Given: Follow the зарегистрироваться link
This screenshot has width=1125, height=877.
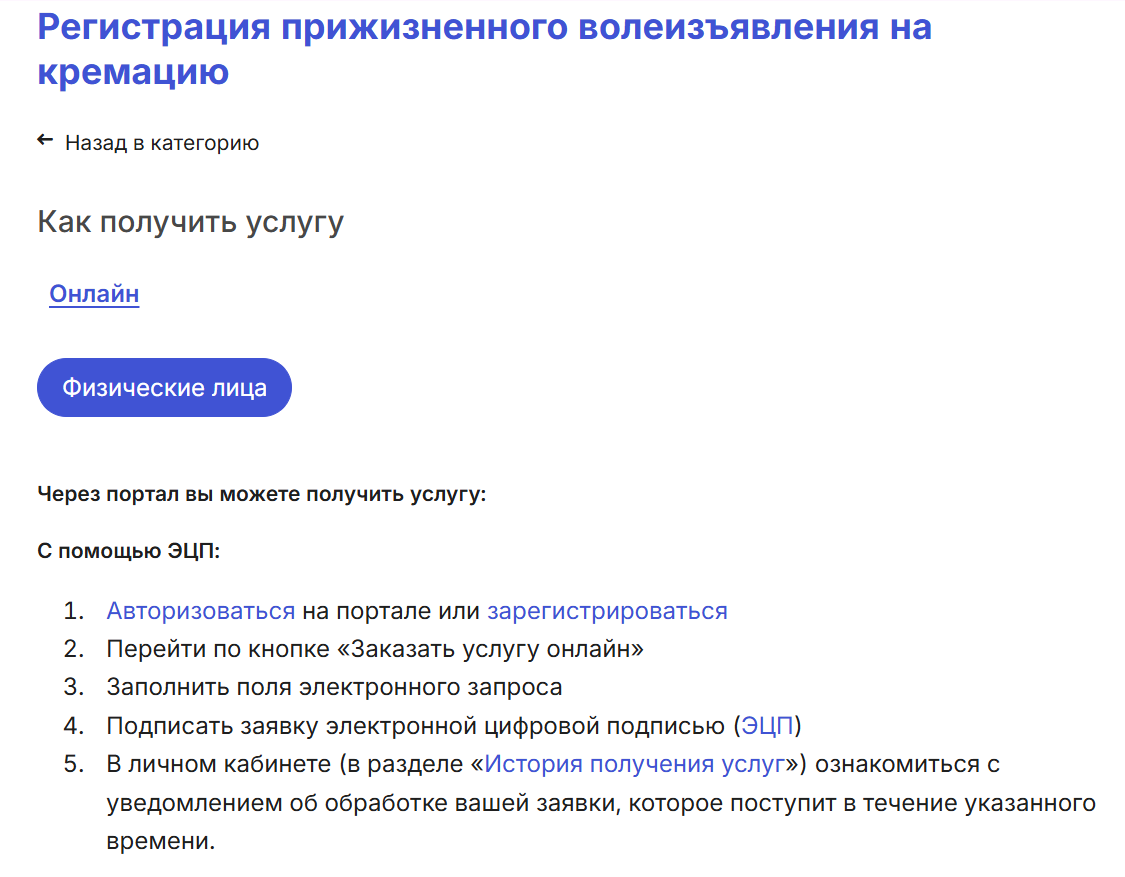Looking at the screenshot, I should pos(607,611).
